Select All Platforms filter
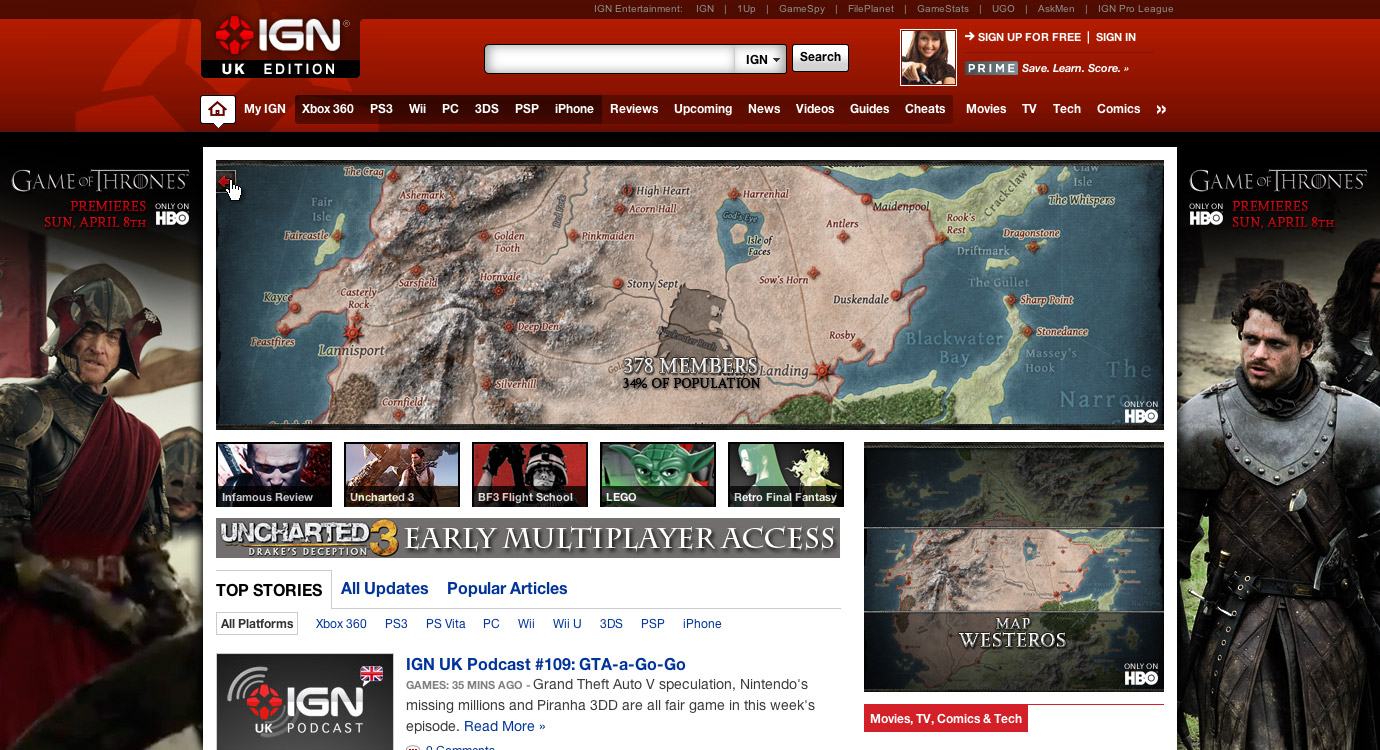The width and height of the screenshot is (1380, 750). click(x=257, y=624)
